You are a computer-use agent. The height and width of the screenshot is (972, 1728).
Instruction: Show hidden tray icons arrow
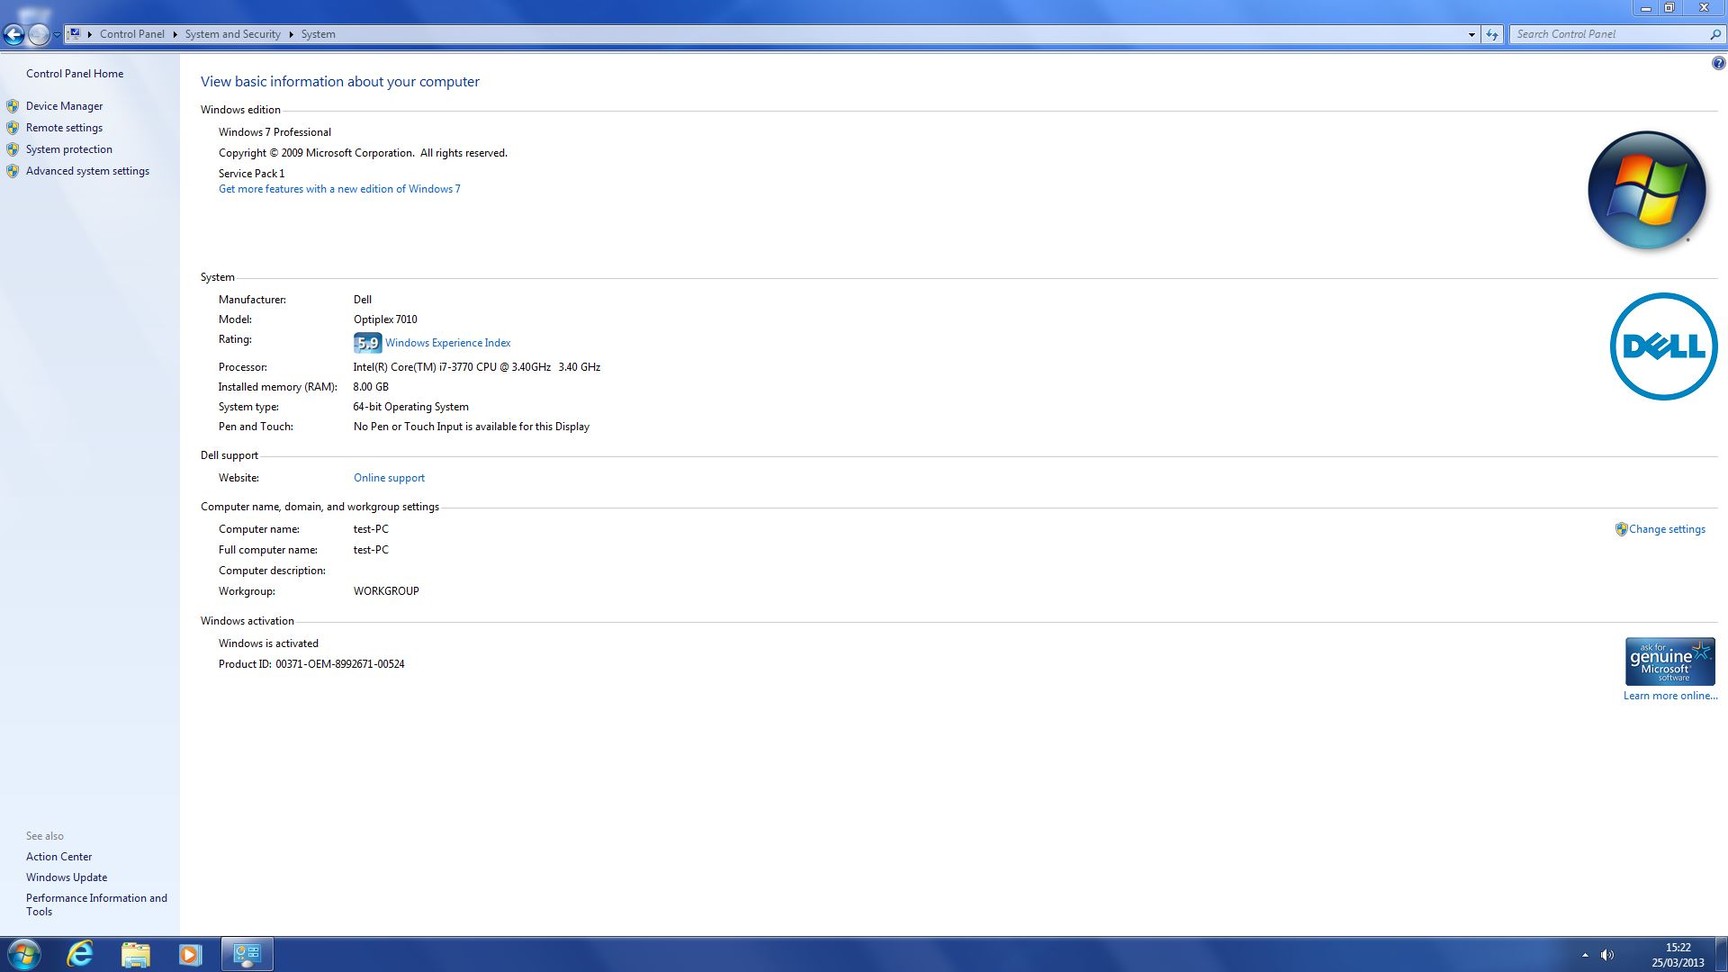tap(1585, 955)
